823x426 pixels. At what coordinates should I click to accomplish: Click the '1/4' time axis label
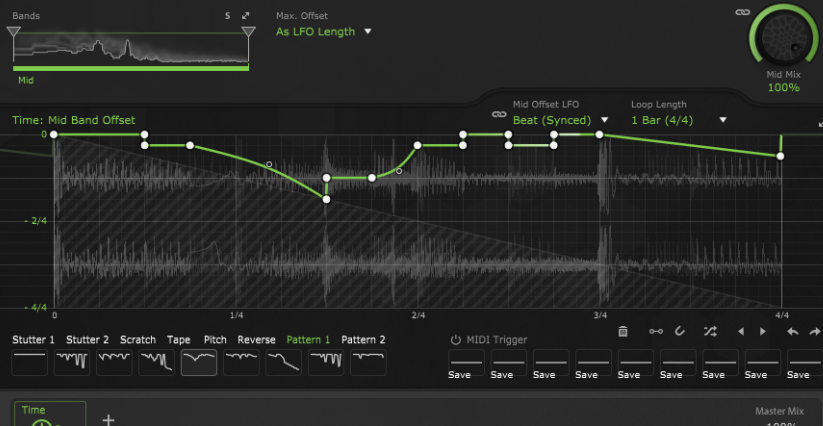coord(236,315)
